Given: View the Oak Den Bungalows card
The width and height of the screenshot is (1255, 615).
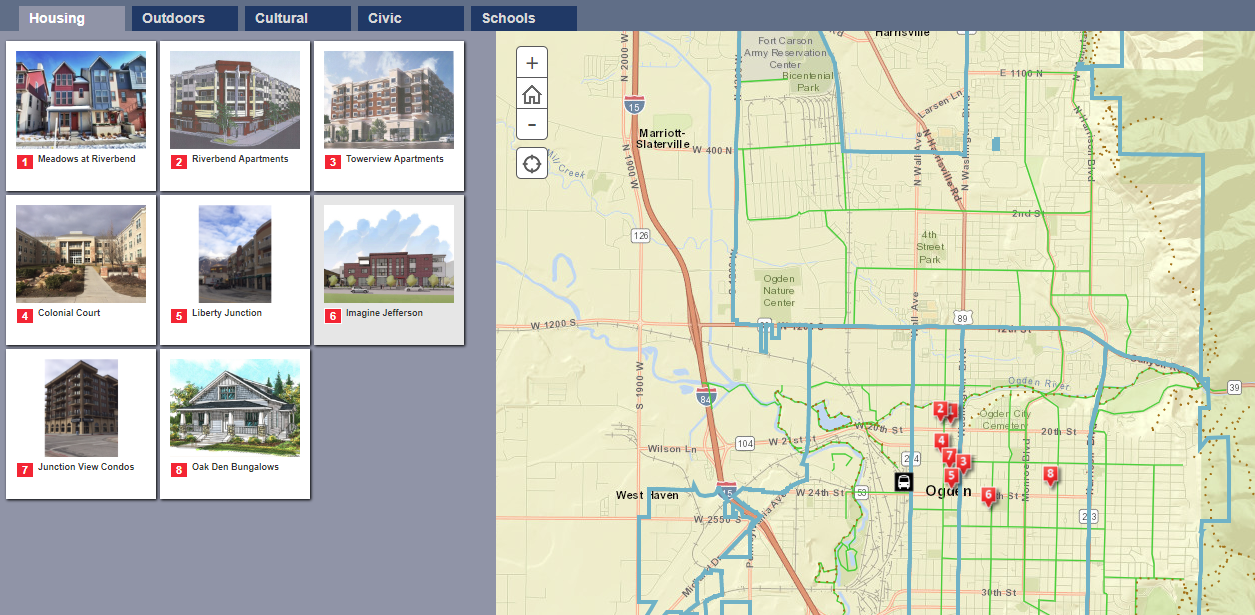Looking at the screenshot, I should (235, 424).
